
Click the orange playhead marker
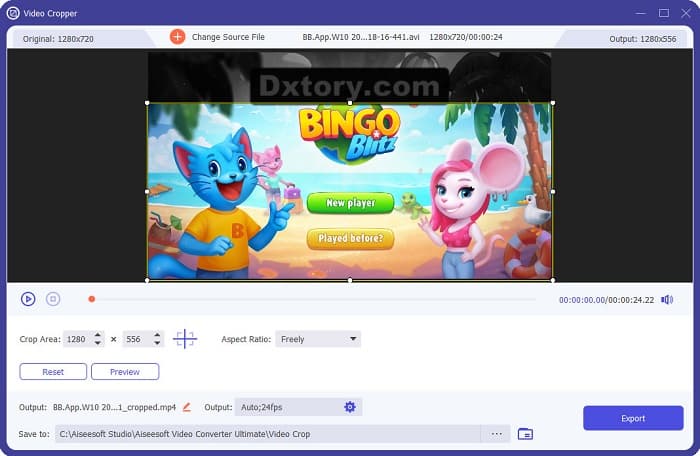coord(92,299)
